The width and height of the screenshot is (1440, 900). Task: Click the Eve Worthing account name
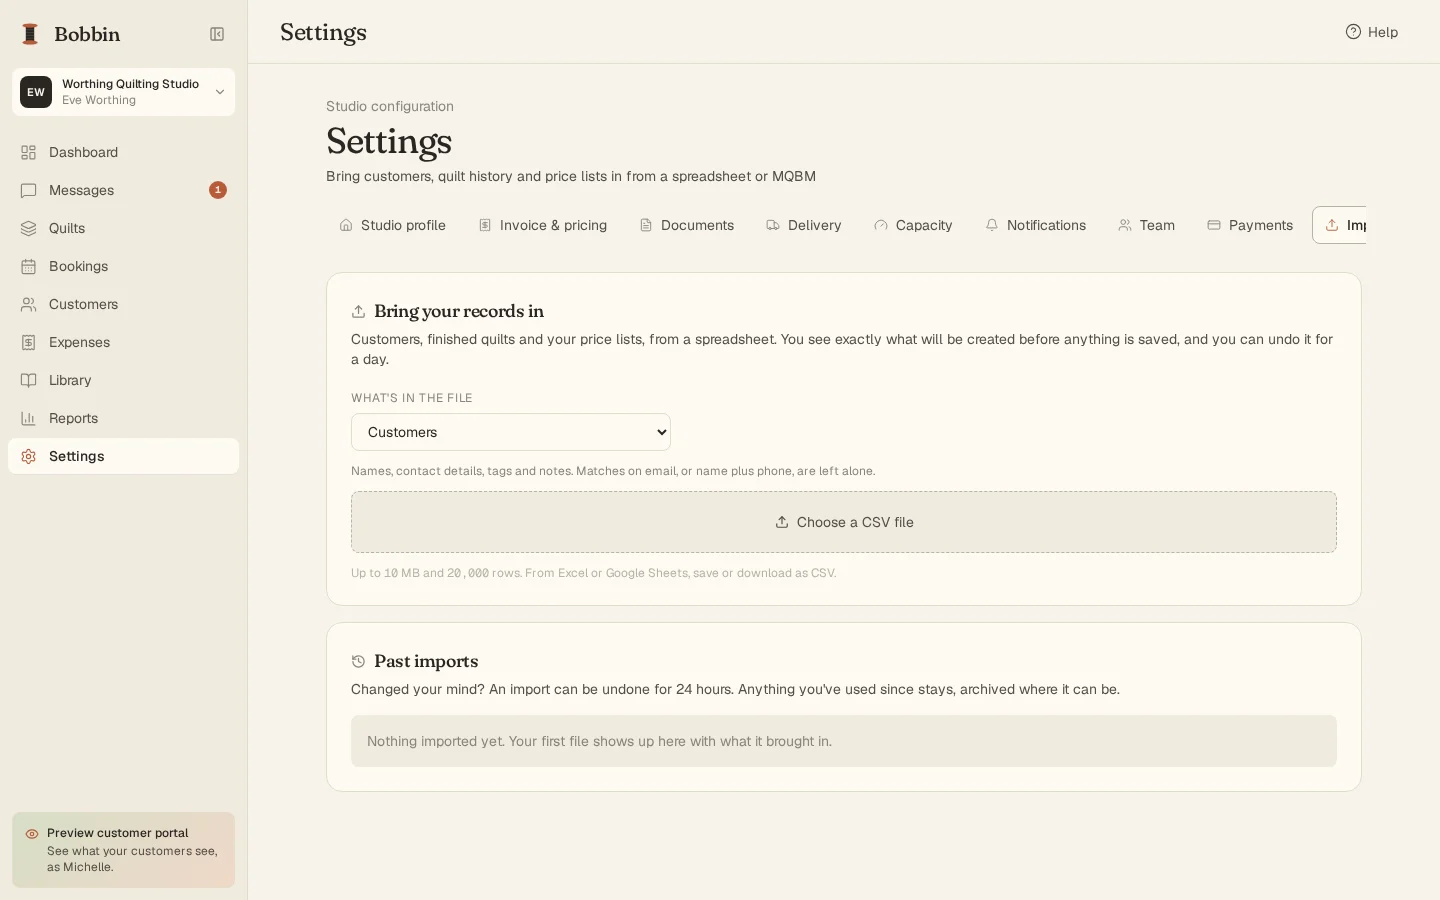coord(99,100)
